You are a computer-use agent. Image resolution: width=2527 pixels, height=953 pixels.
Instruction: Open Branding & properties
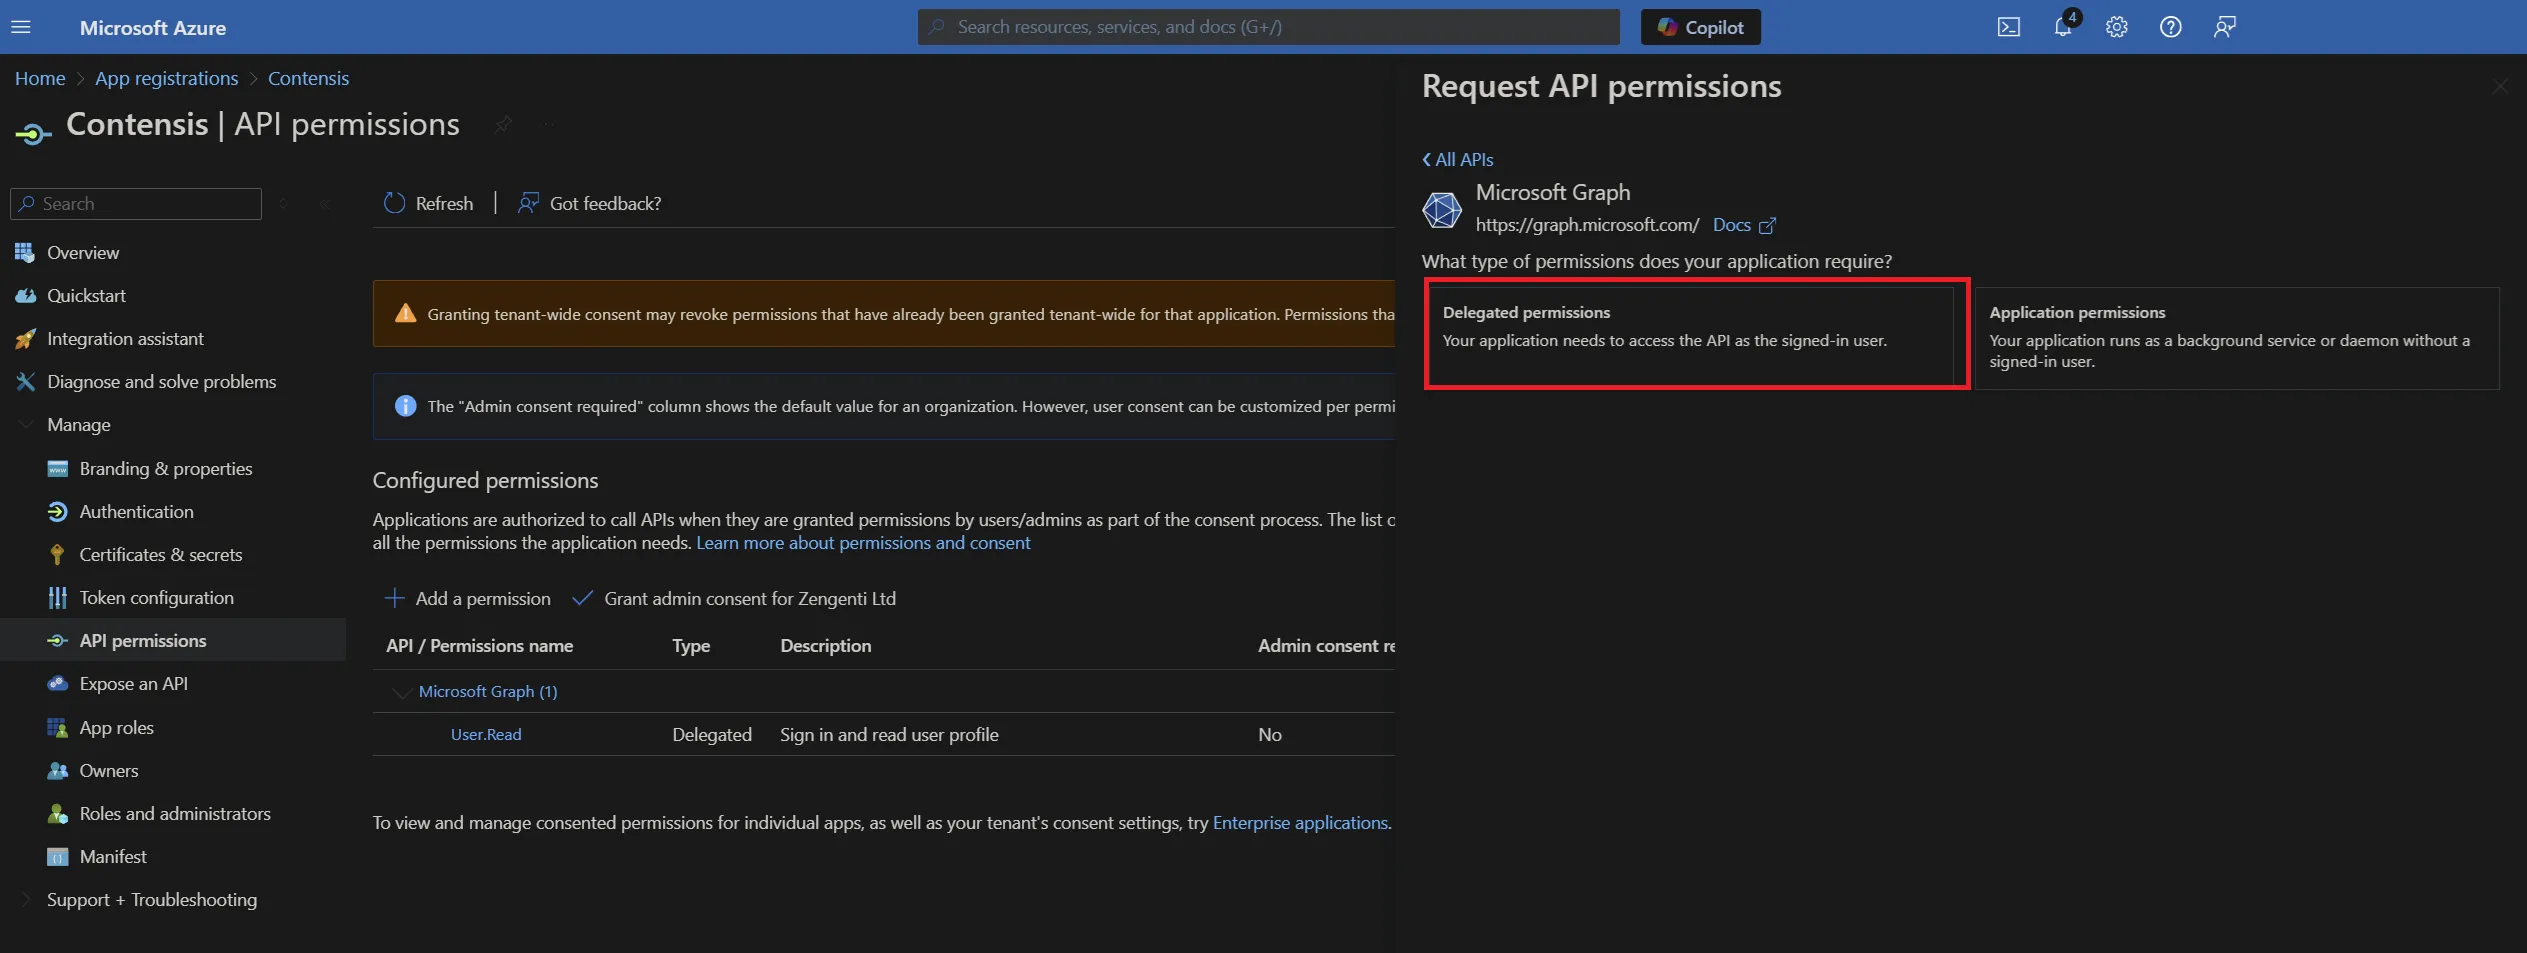pyautogui.click(x=165, y=468)
